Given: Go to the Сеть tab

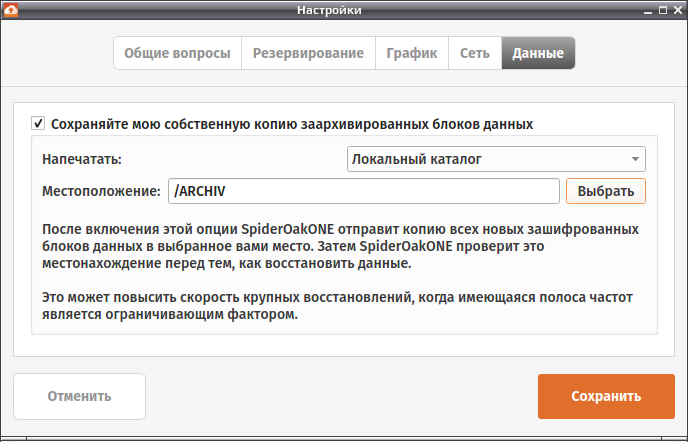Looking at the screenshot, I should click(475, 53).
